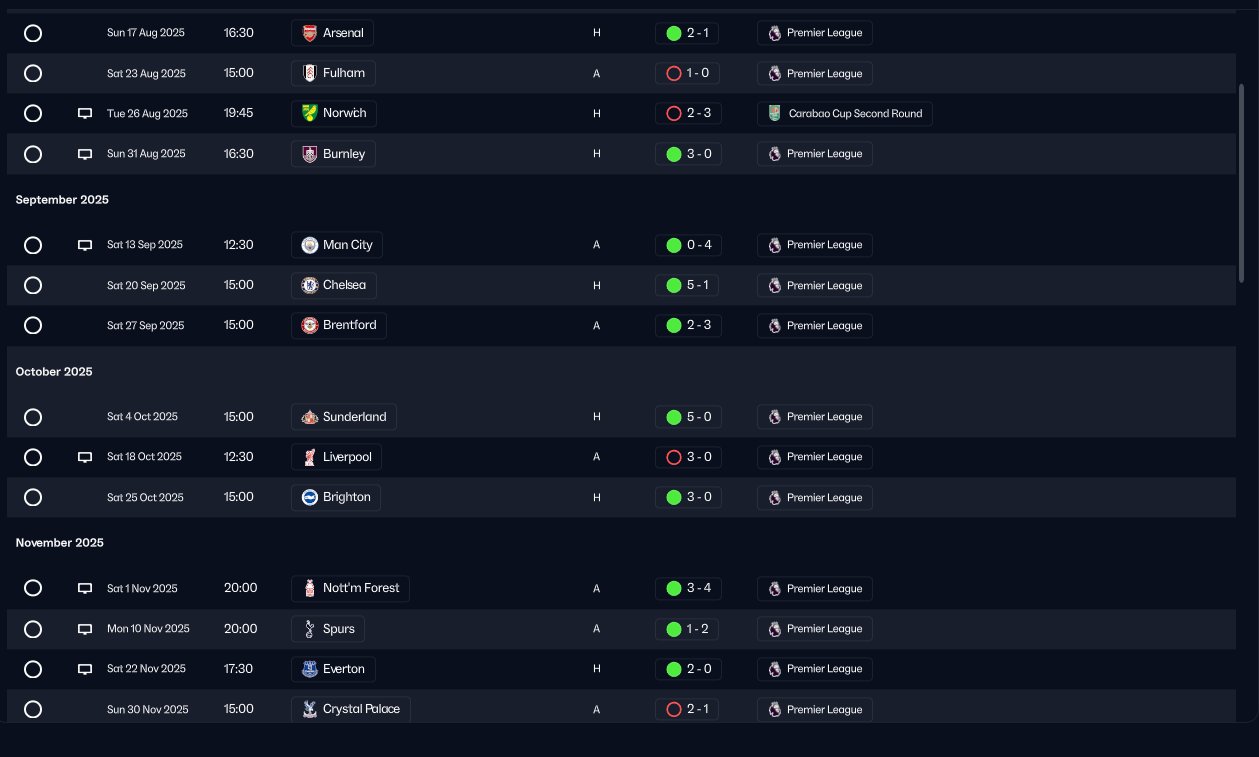Click the TV broadcast icon for Norwich match
Viewport: 1259px width, 757px height.
(85, 114)
